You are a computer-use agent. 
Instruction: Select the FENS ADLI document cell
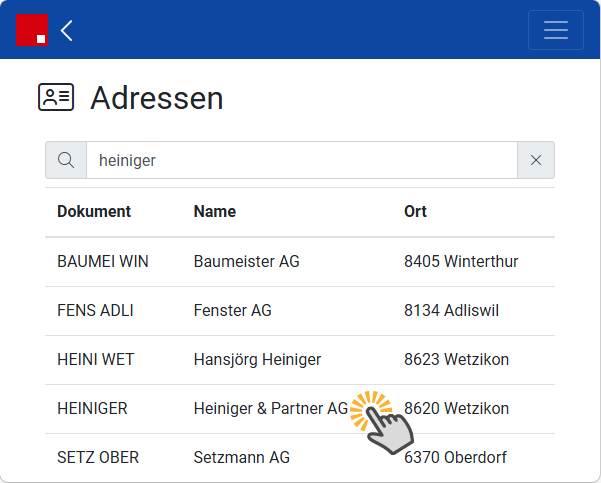(95, 310)
